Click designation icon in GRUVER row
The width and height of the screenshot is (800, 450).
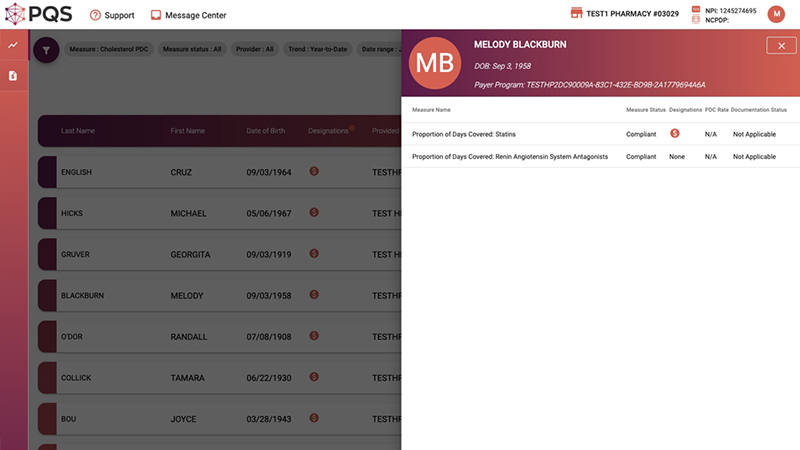(x=314, y=254)
